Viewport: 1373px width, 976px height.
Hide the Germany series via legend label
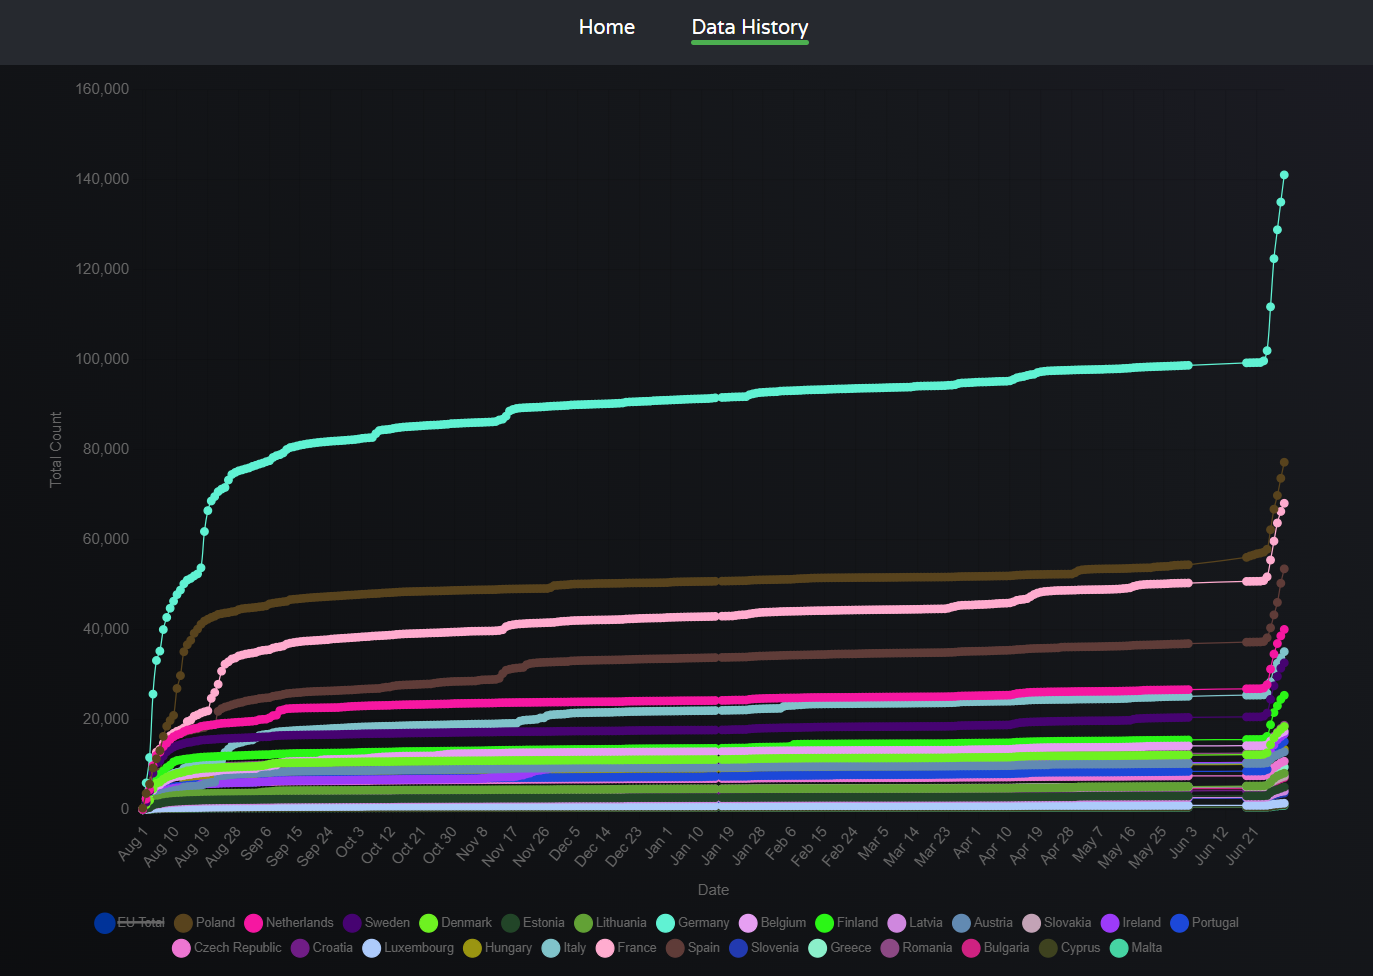703,922
